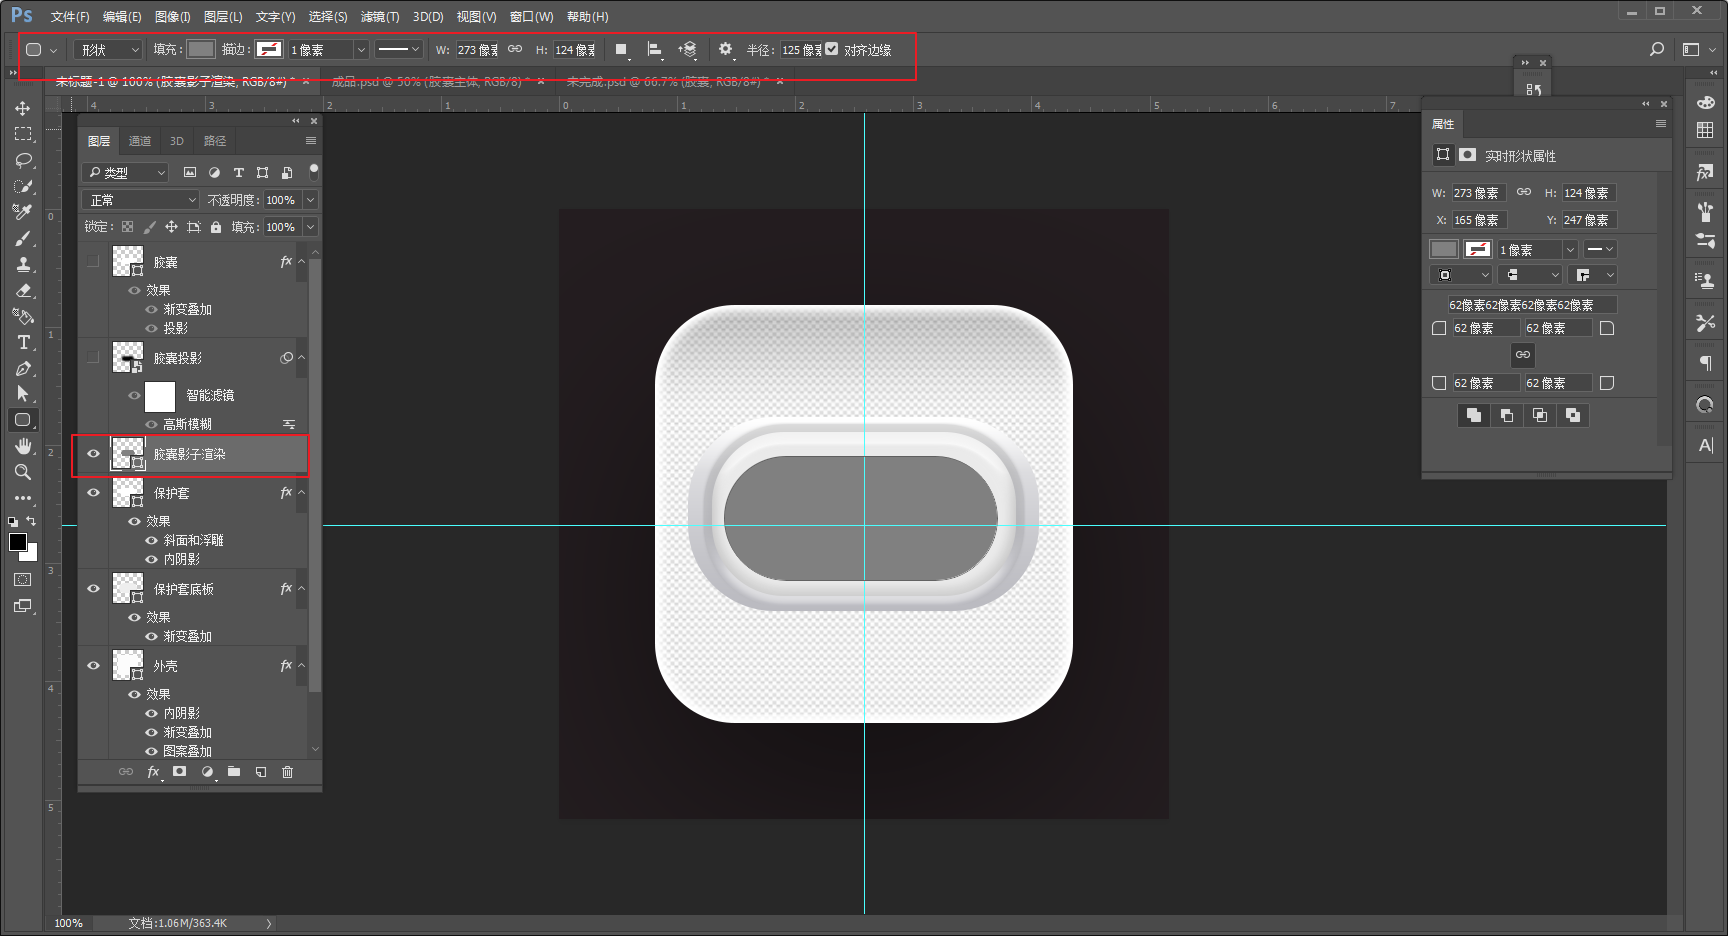Select the Horizontal Type tool
Screen dimensions: 1728x936
pos(23,342)
